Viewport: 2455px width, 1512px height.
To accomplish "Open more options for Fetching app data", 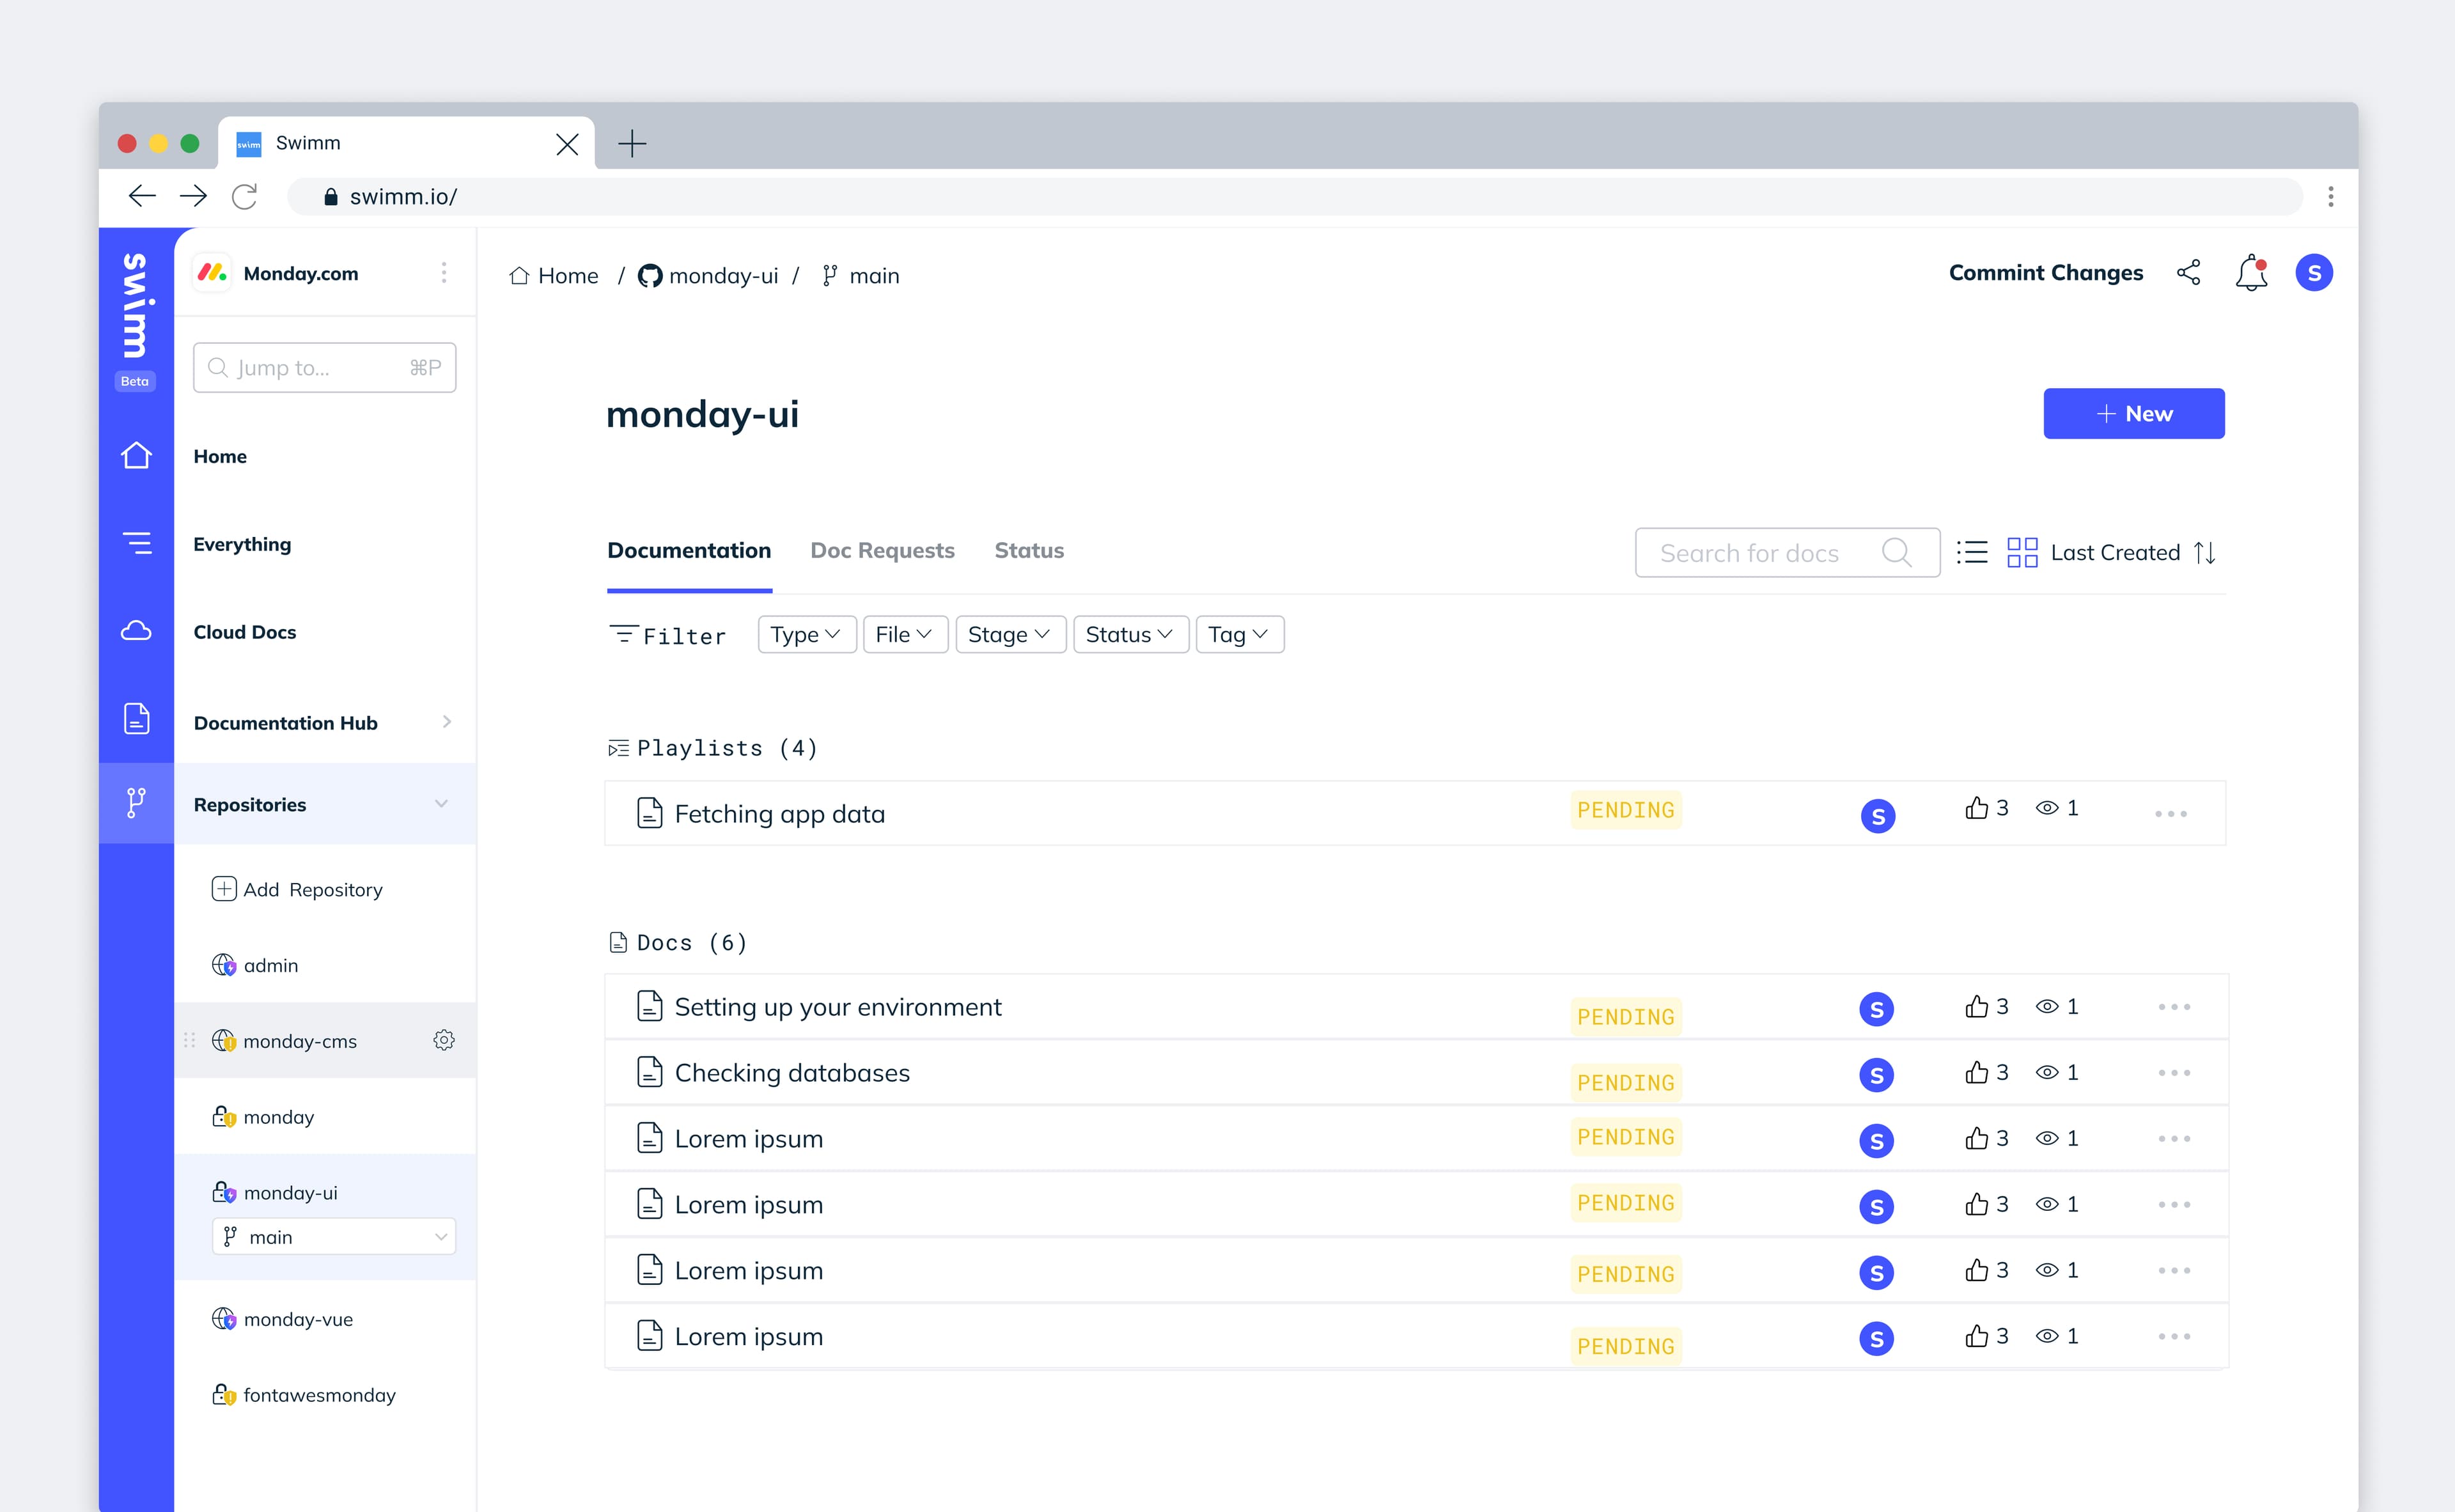I will tap(2171, 814).
